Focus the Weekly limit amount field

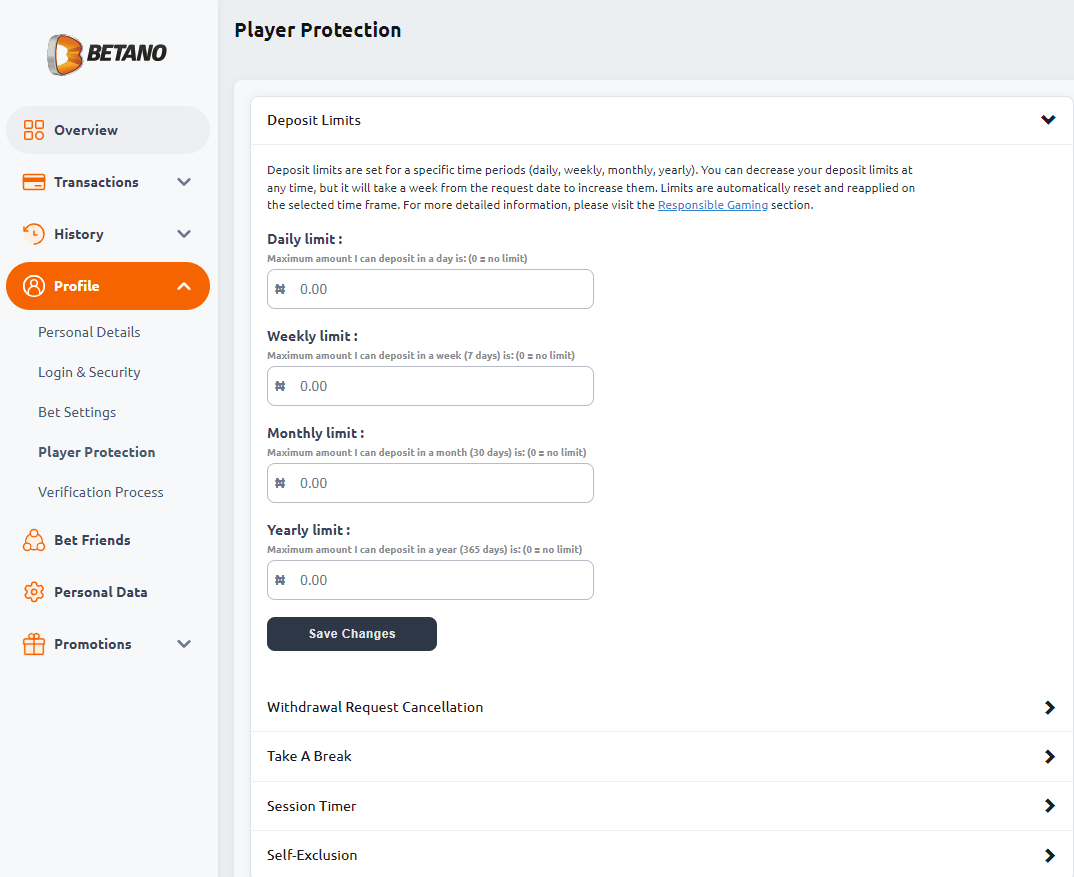(430, 386)
